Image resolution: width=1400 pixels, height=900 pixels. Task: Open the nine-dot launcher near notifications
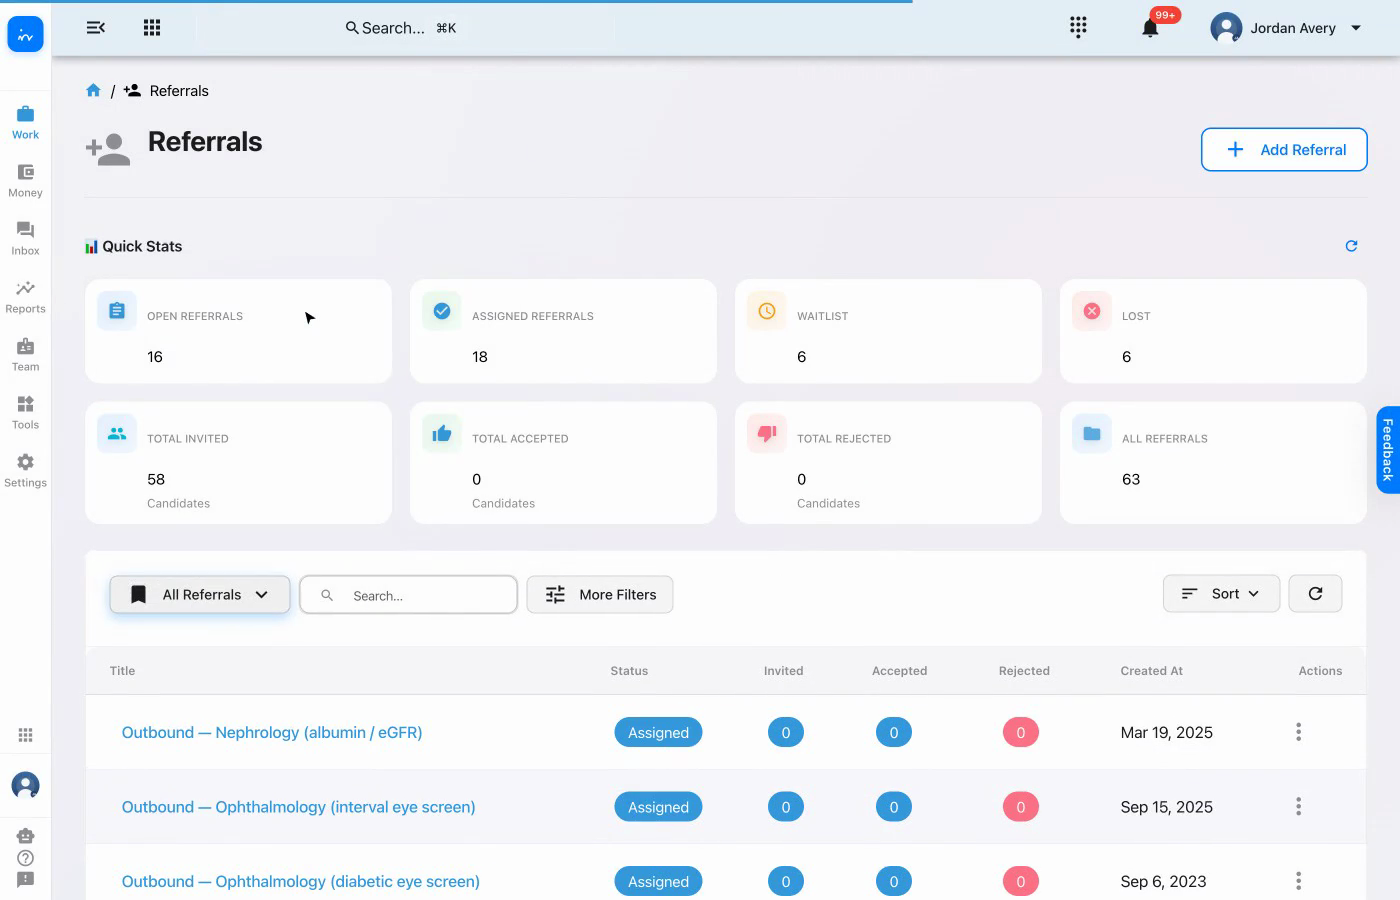pyautogui.click(x=1078, y=27)
